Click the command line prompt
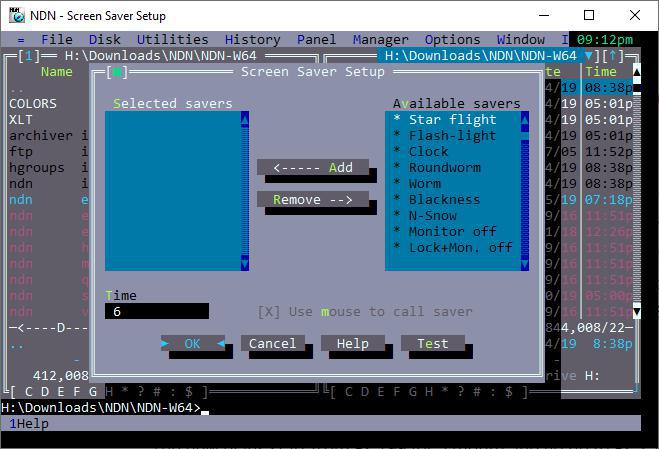 pyautogui.click(x=101, y=407)
